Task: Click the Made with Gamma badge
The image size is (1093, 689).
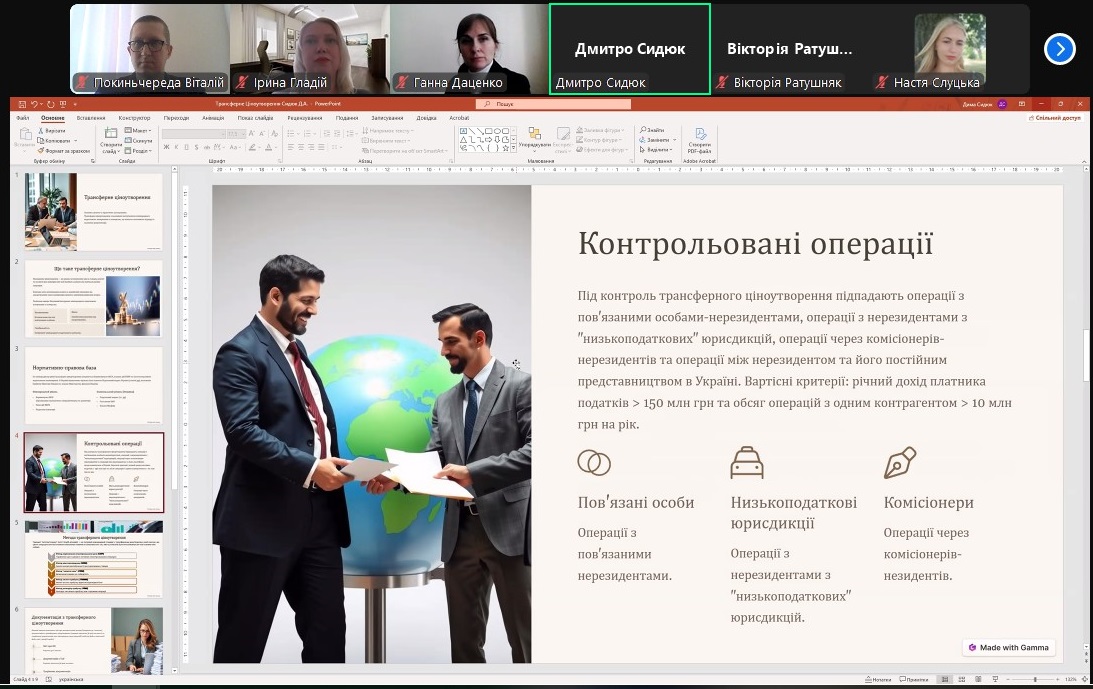Action: pyautogui.click(x=1008, y=647)
